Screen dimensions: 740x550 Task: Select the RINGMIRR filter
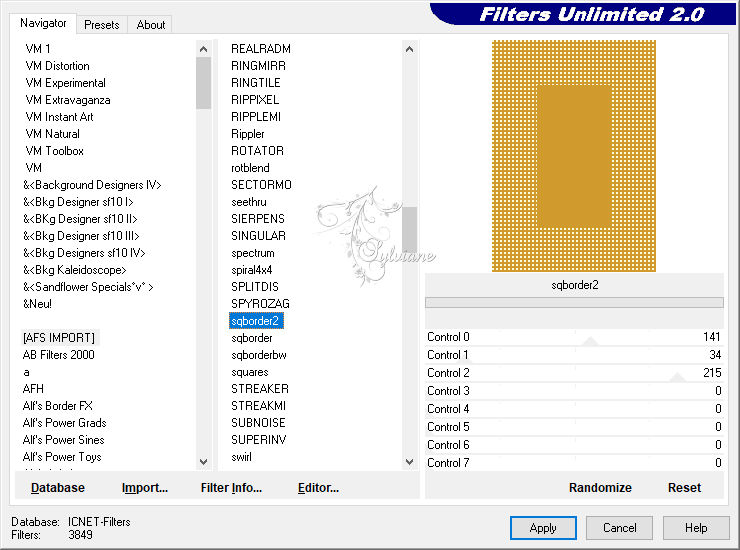pos(258,66)
